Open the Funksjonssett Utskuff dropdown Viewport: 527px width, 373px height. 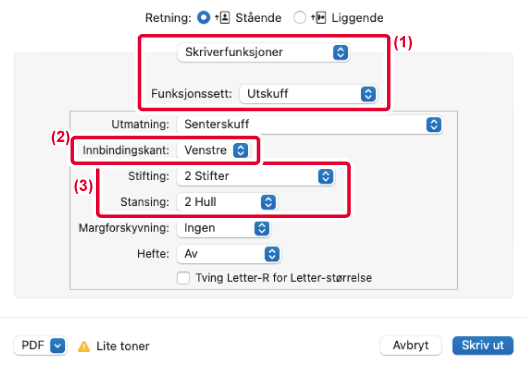308,94
